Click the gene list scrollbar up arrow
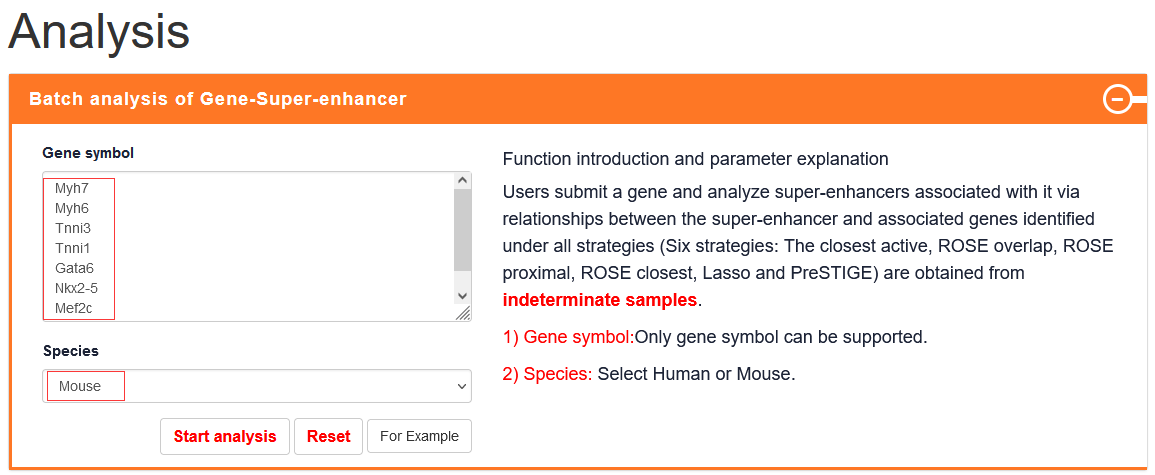 (462, 180)
